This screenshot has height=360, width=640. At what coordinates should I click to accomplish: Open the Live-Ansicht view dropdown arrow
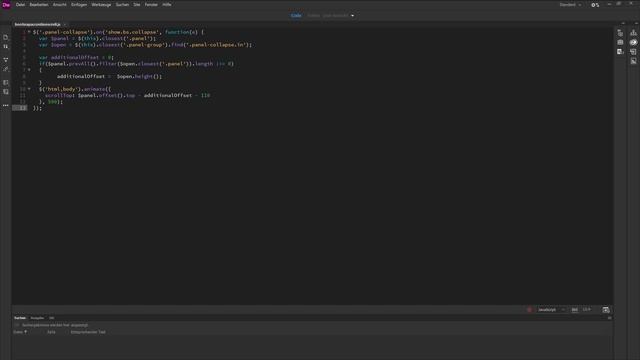point(353,16)
